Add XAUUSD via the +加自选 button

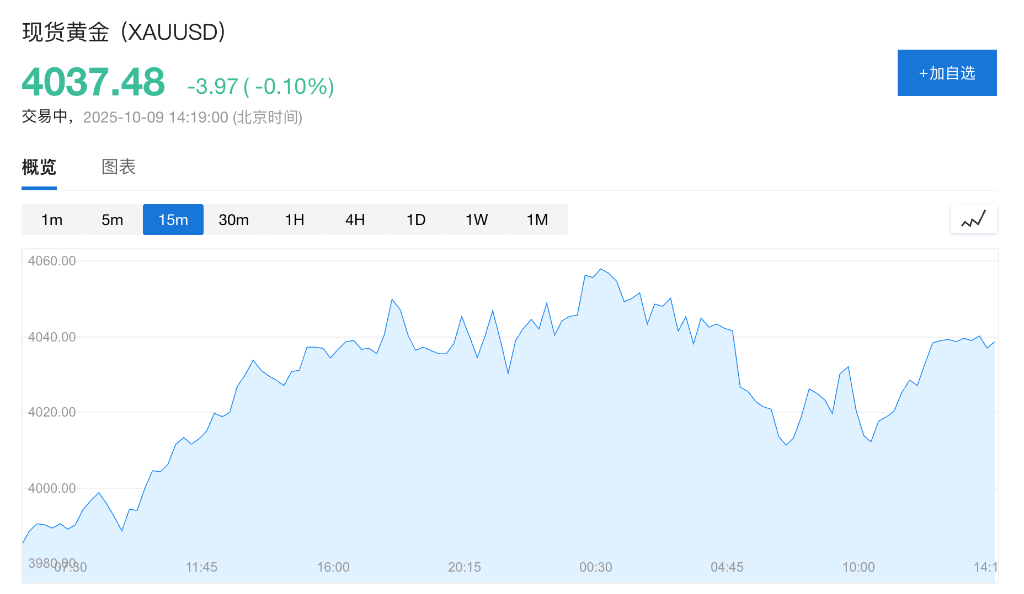coord(947,73)
